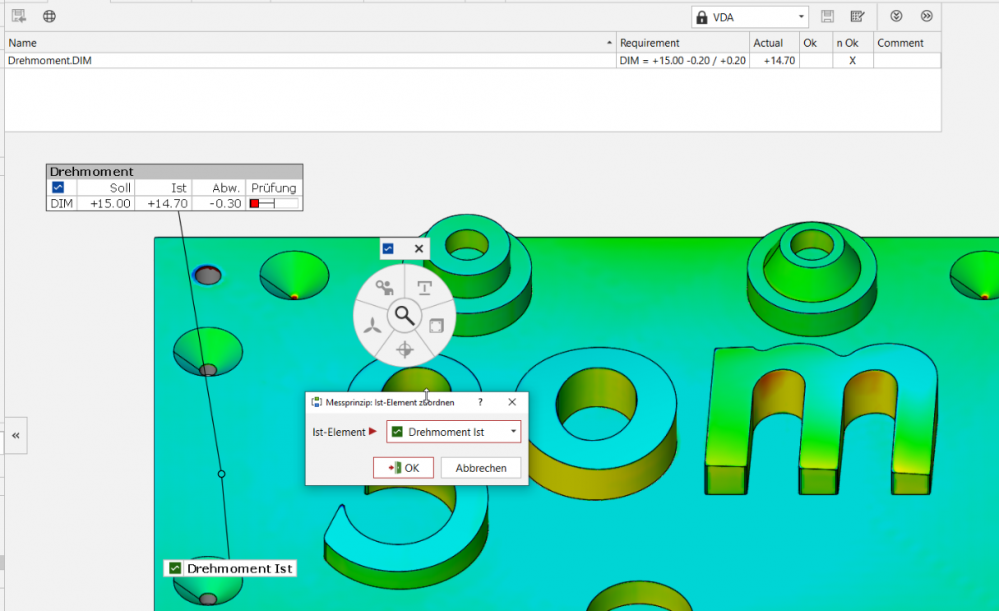Open the Ist-Element Drehmoment Ist dropdown
Image resolution: width=999 pixels, height=611 pixels.
[x=453, y=432]
